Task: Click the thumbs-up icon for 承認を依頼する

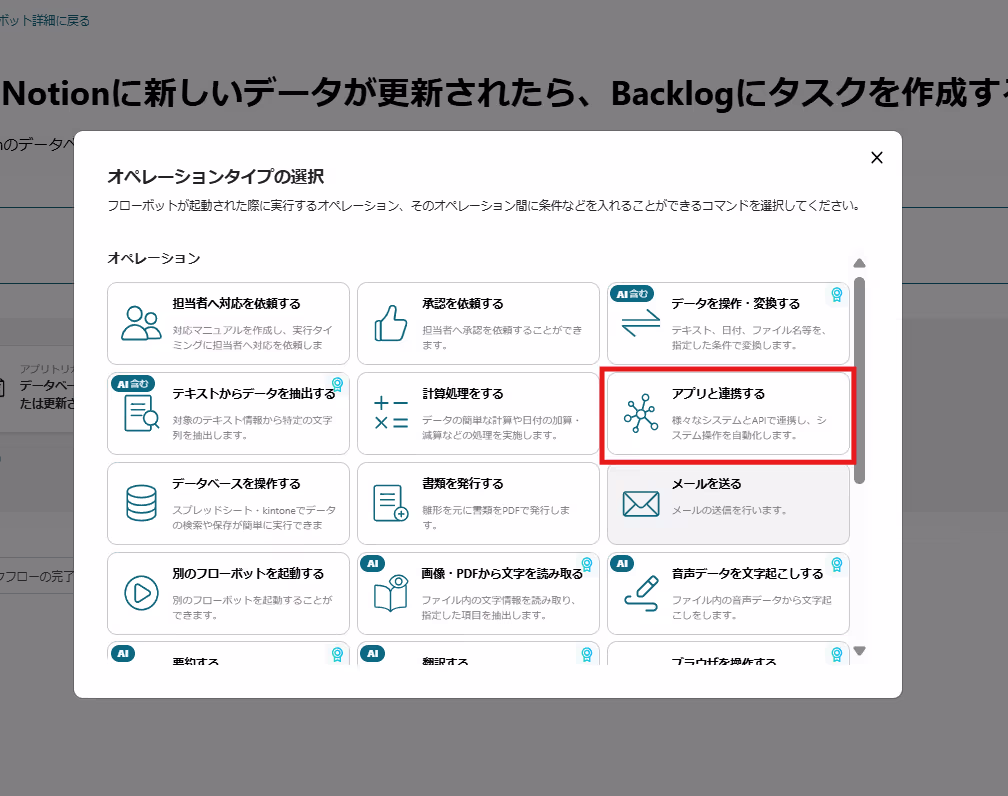Action: tap(391, 323)
